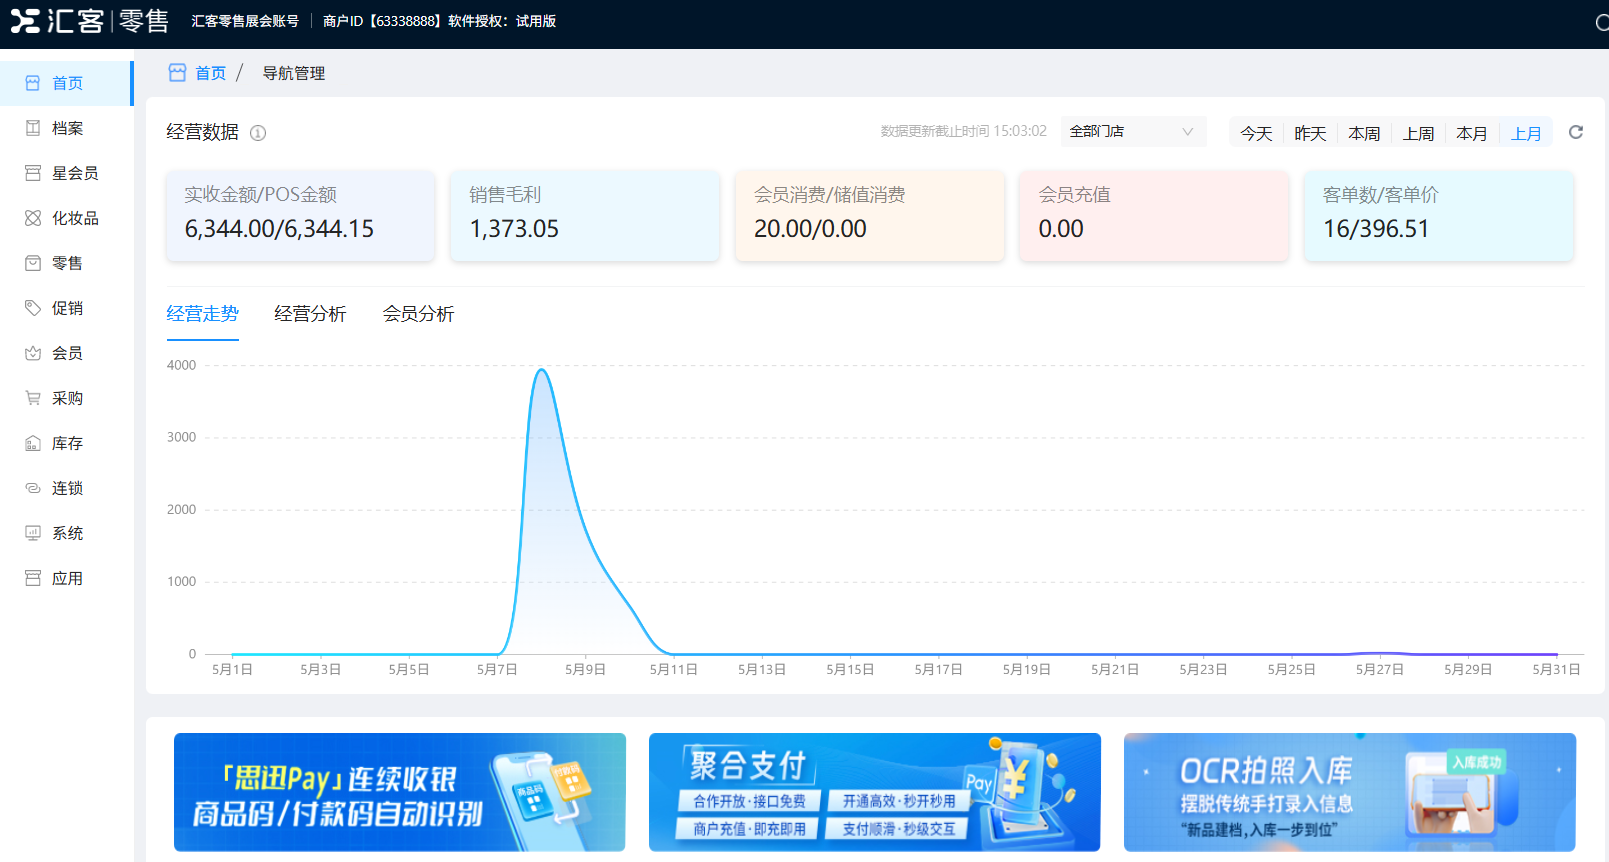Screen dimensions: 1609x862
Task: Select the 今天 date range
Action: (x=1256, y=133)
